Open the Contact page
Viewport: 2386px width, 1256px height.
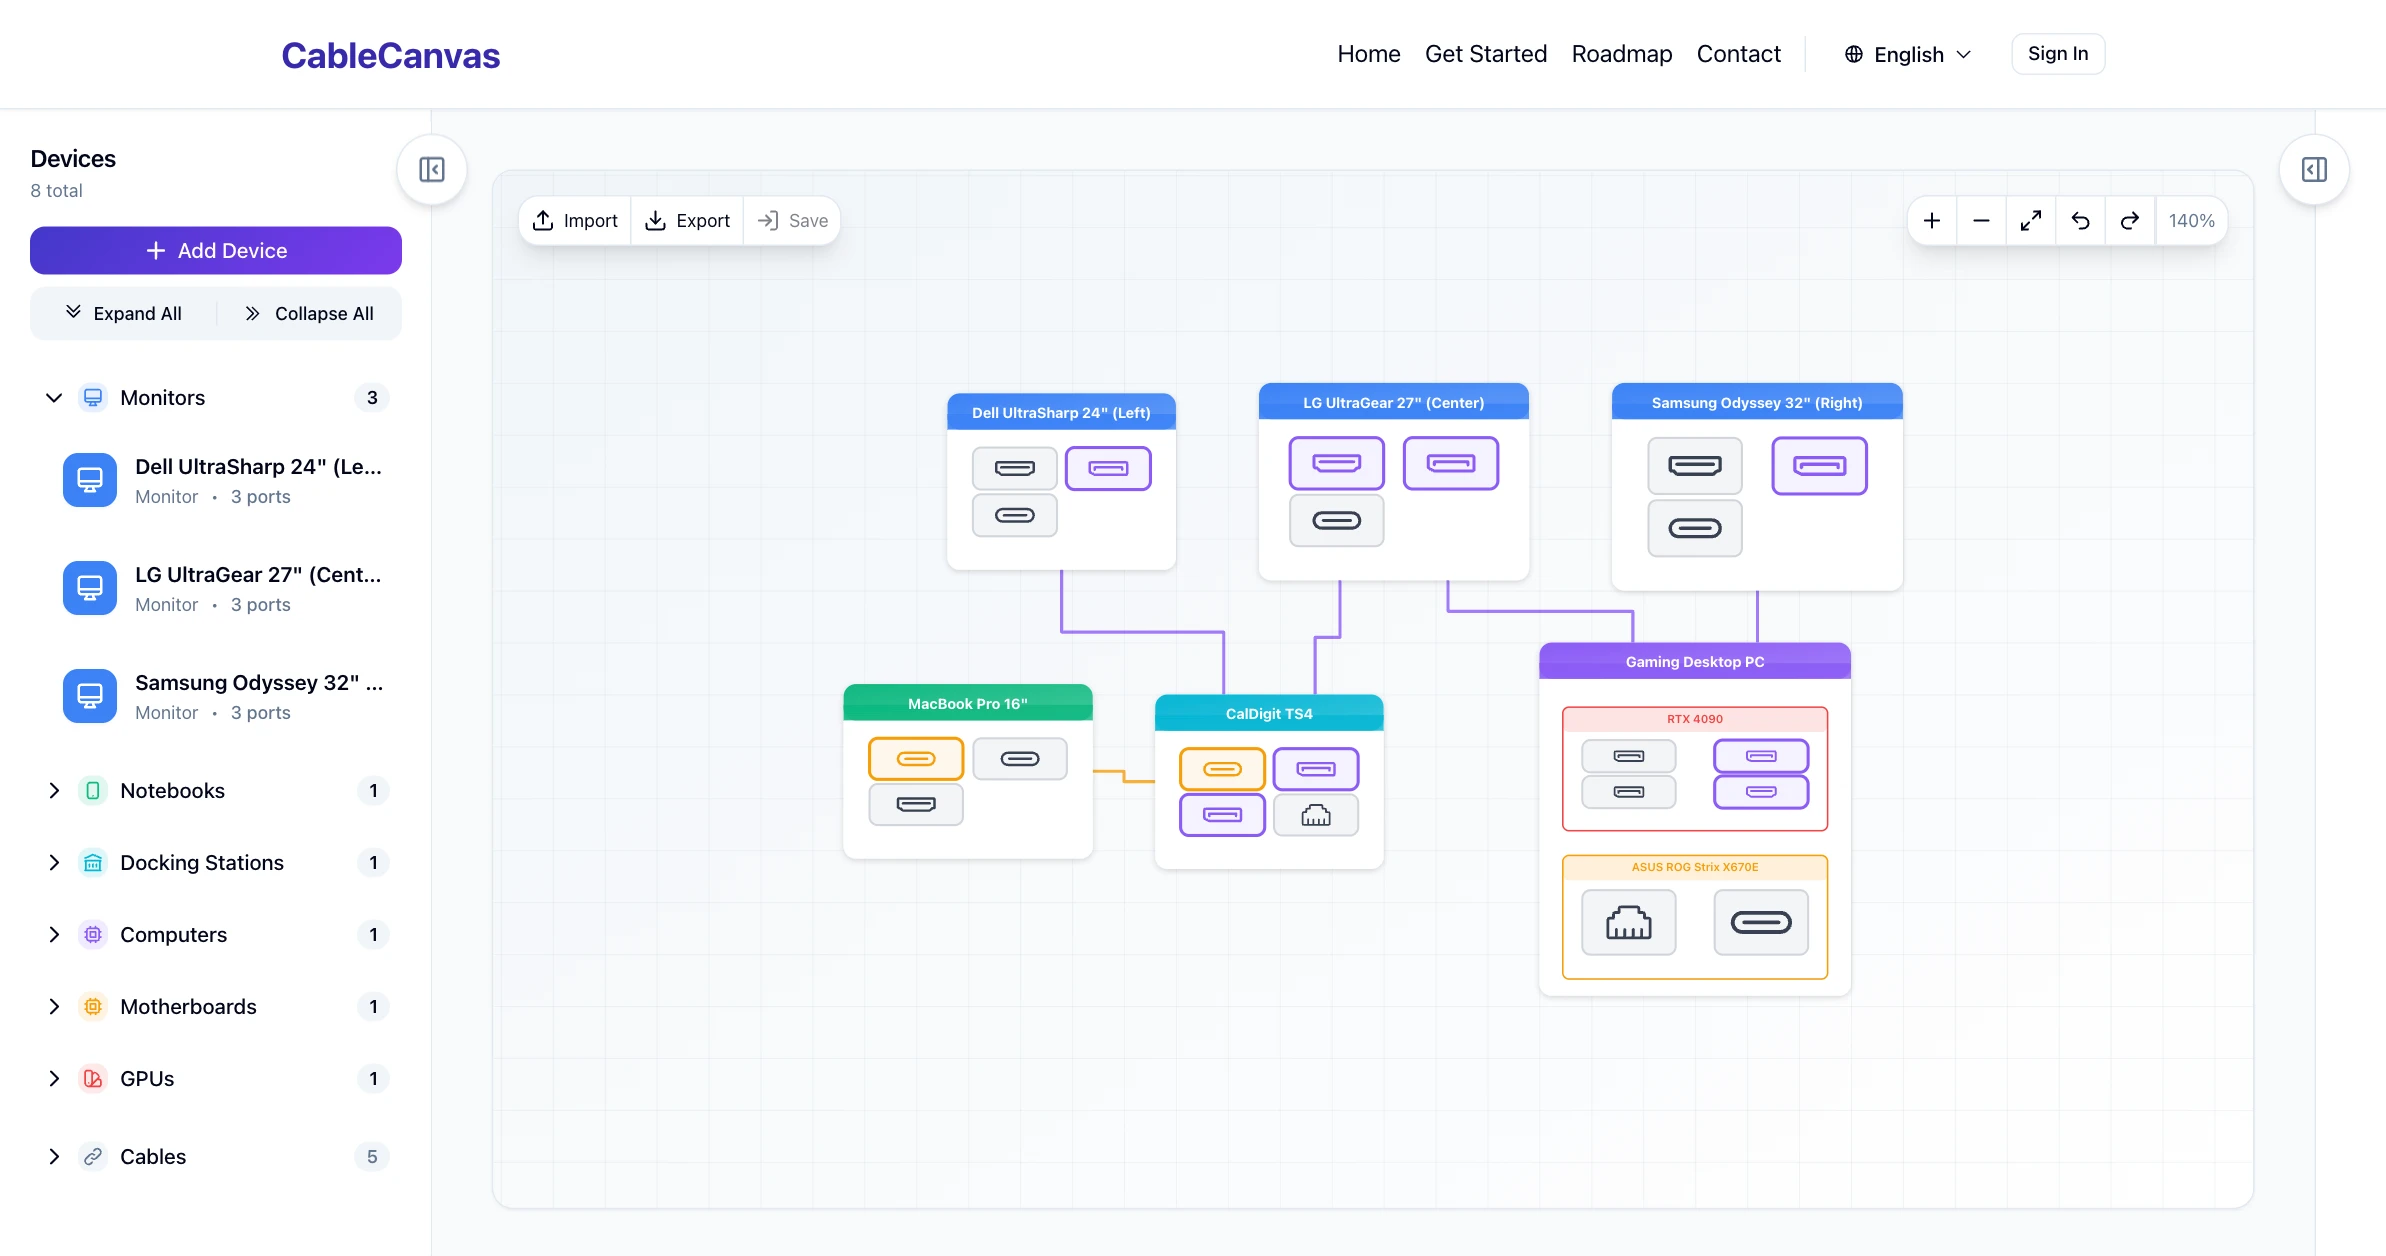pos(1739,54)
